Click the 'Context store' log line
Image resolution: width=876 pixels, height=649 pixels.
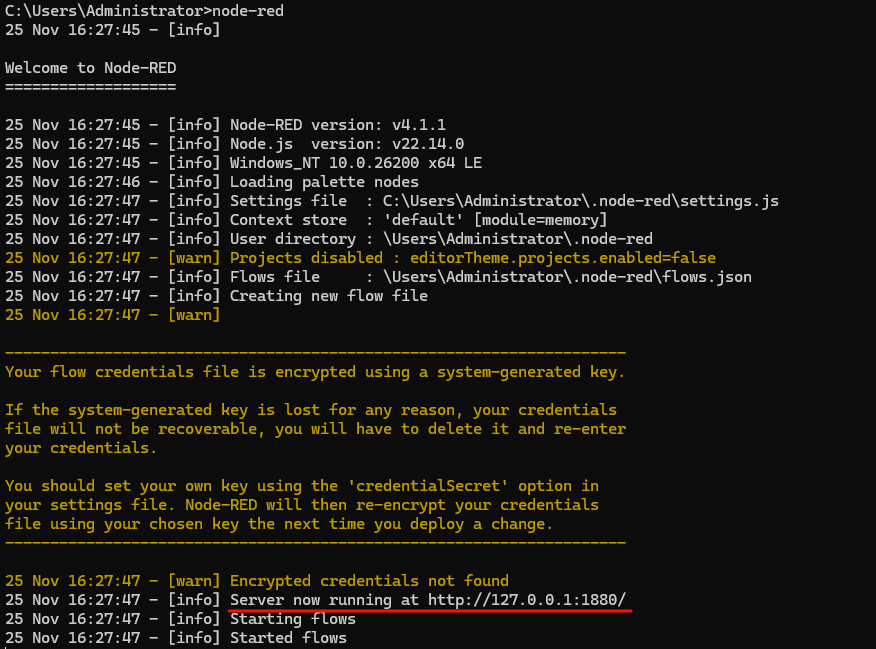[x=306, y=220]
